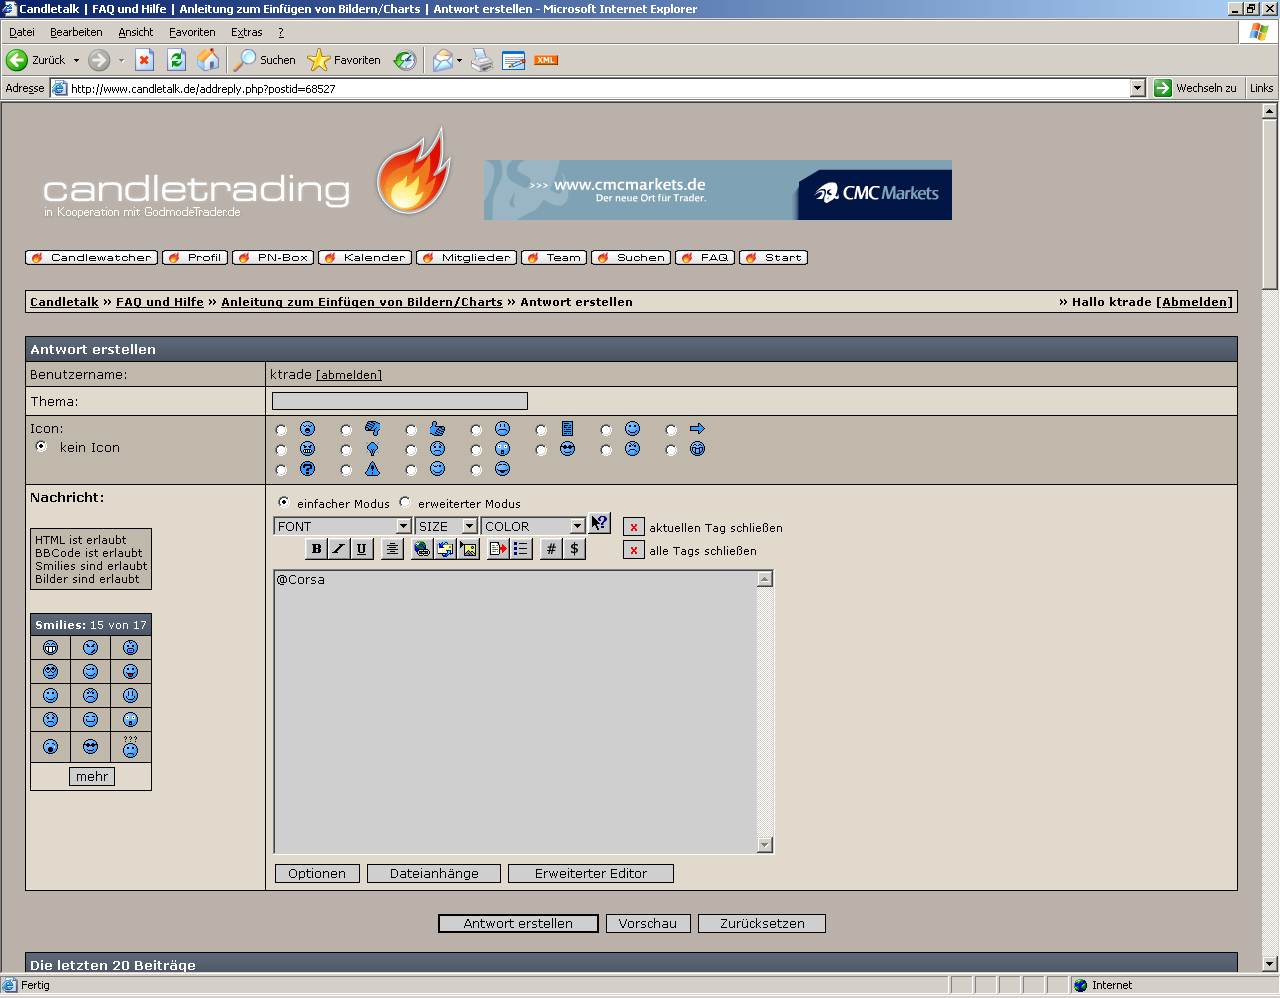Image resolution: width=1280 pixels, height=998 pixels.
Task: Select the kein Icon radio button
Action: pyautogui.click(x=41, y=447)
